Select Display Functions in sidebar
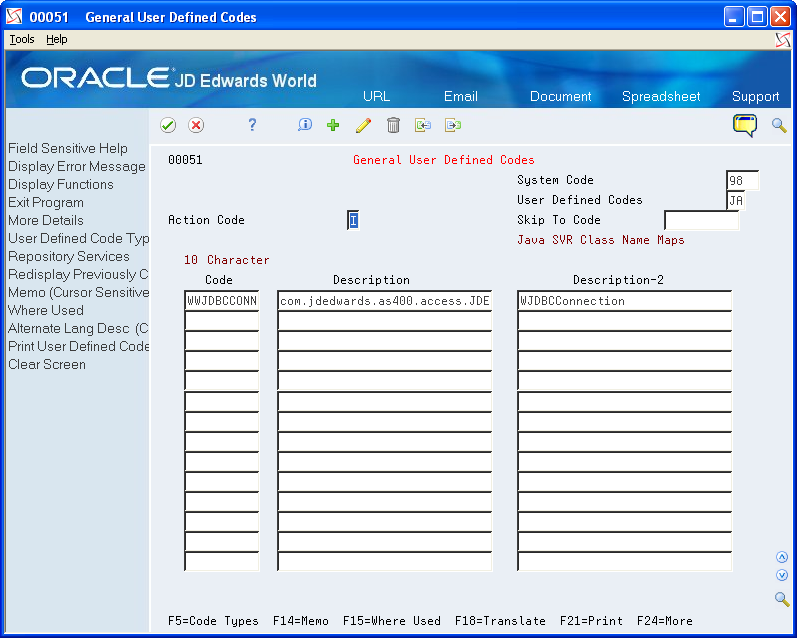This screenshot has width=797, height=638. click(x=60, y=185)
